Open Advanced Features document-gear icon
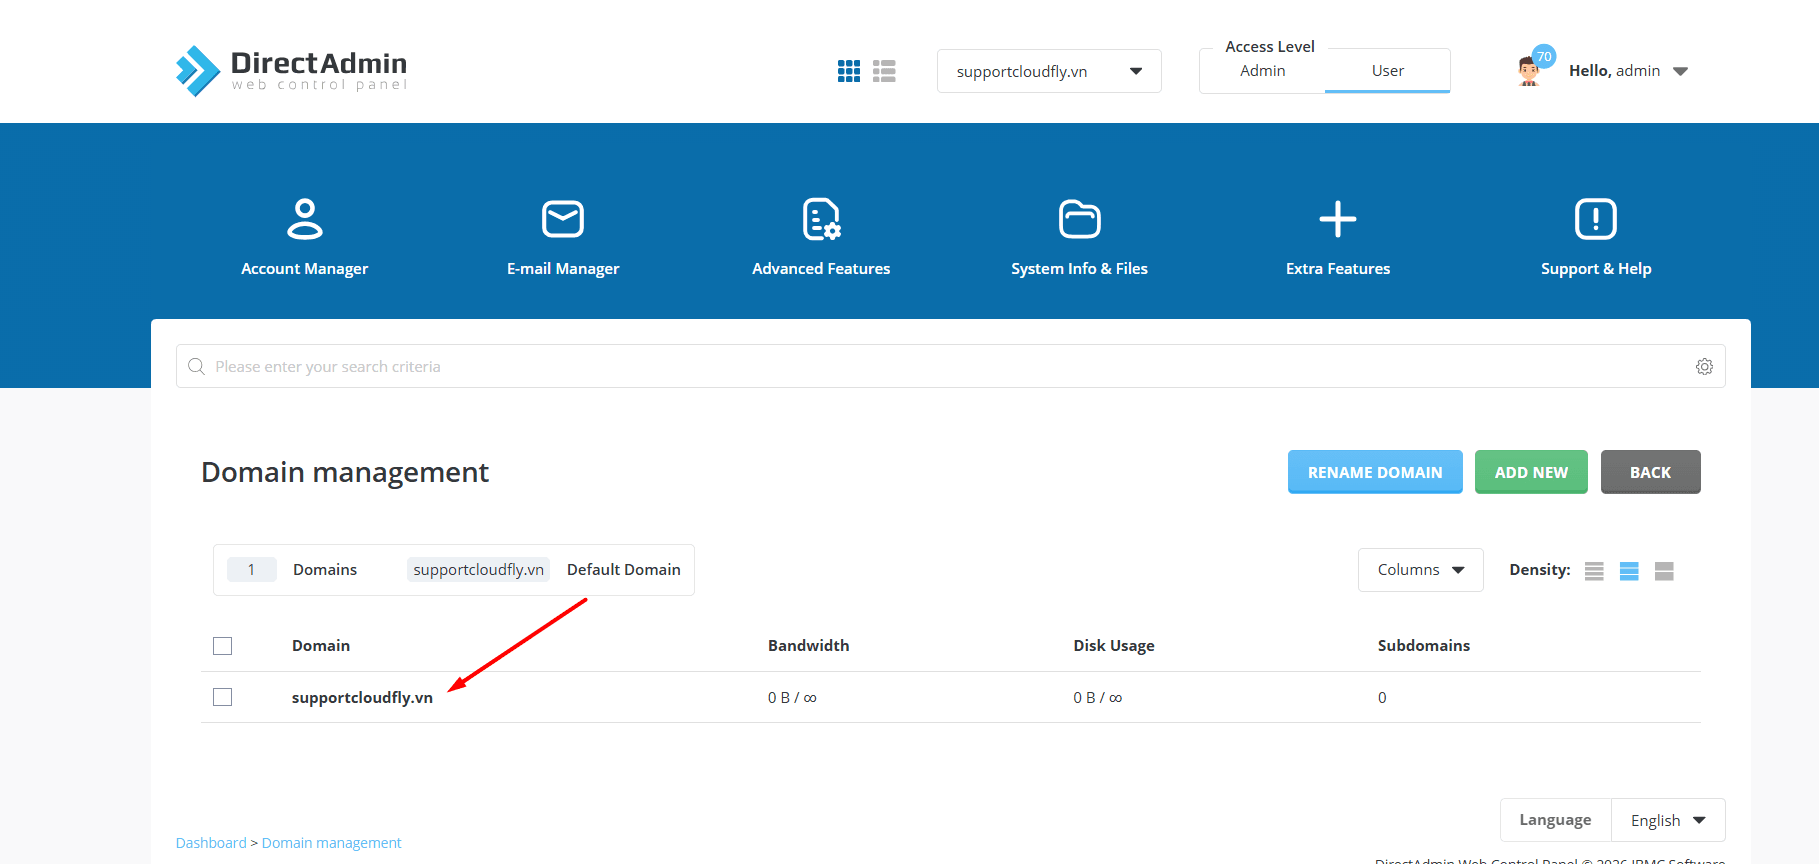The image size is (1819, 864). click(821, 220)
